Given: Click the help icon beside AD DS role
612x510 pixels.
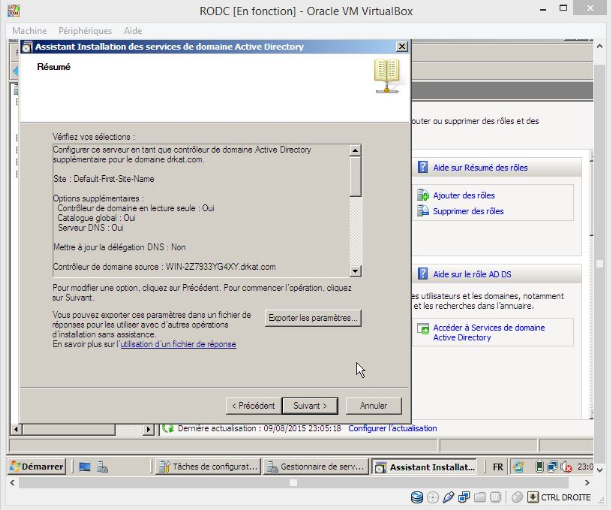Looking at the screenshot, I should tap(423, 274).
